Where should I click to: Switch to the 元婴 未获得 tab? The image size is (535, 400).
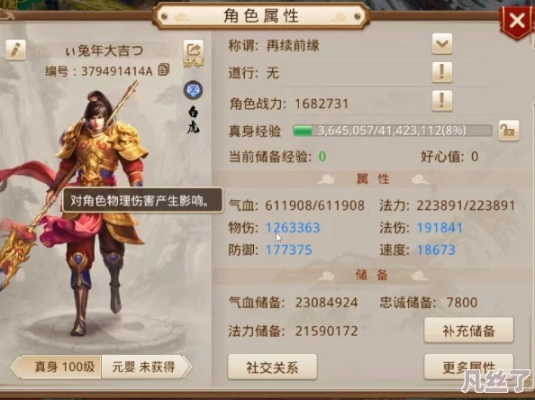145,367
